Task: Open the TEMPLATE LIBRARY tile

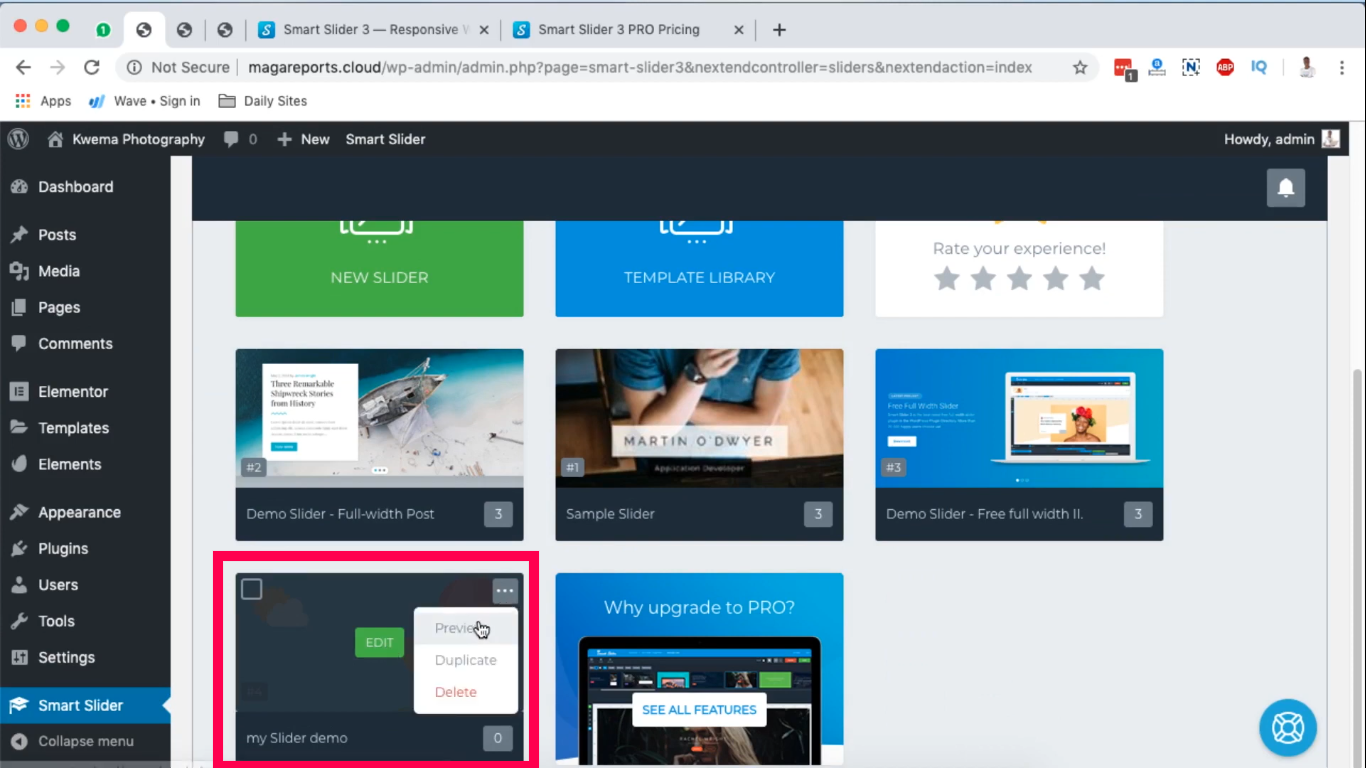Action: pos(699,268)
